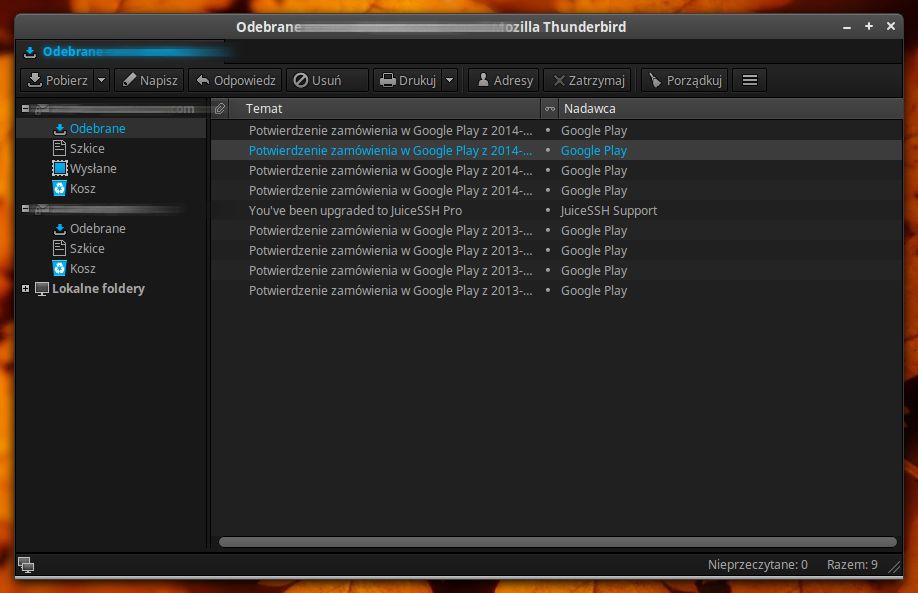Open the Wysłane sent folder
The image size is (918, 593).
click(93, 169)
